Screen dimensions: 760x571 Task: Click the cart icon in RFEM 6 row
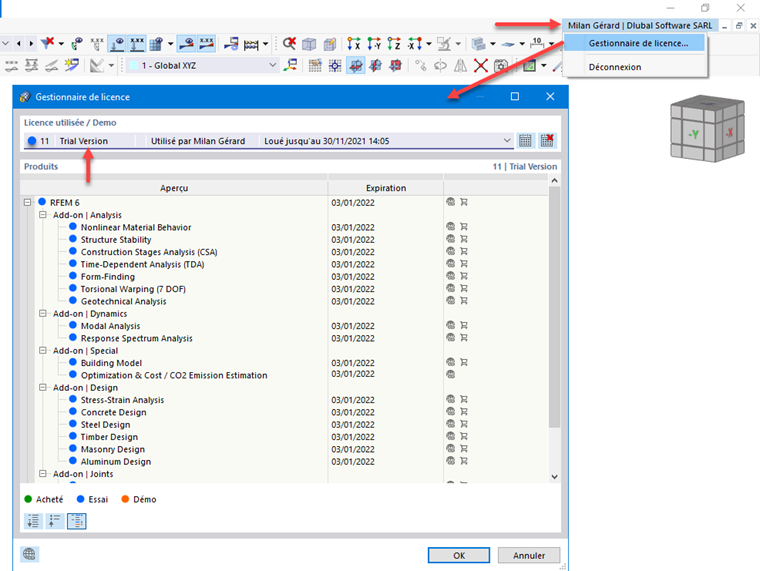(x=464, y=202)
